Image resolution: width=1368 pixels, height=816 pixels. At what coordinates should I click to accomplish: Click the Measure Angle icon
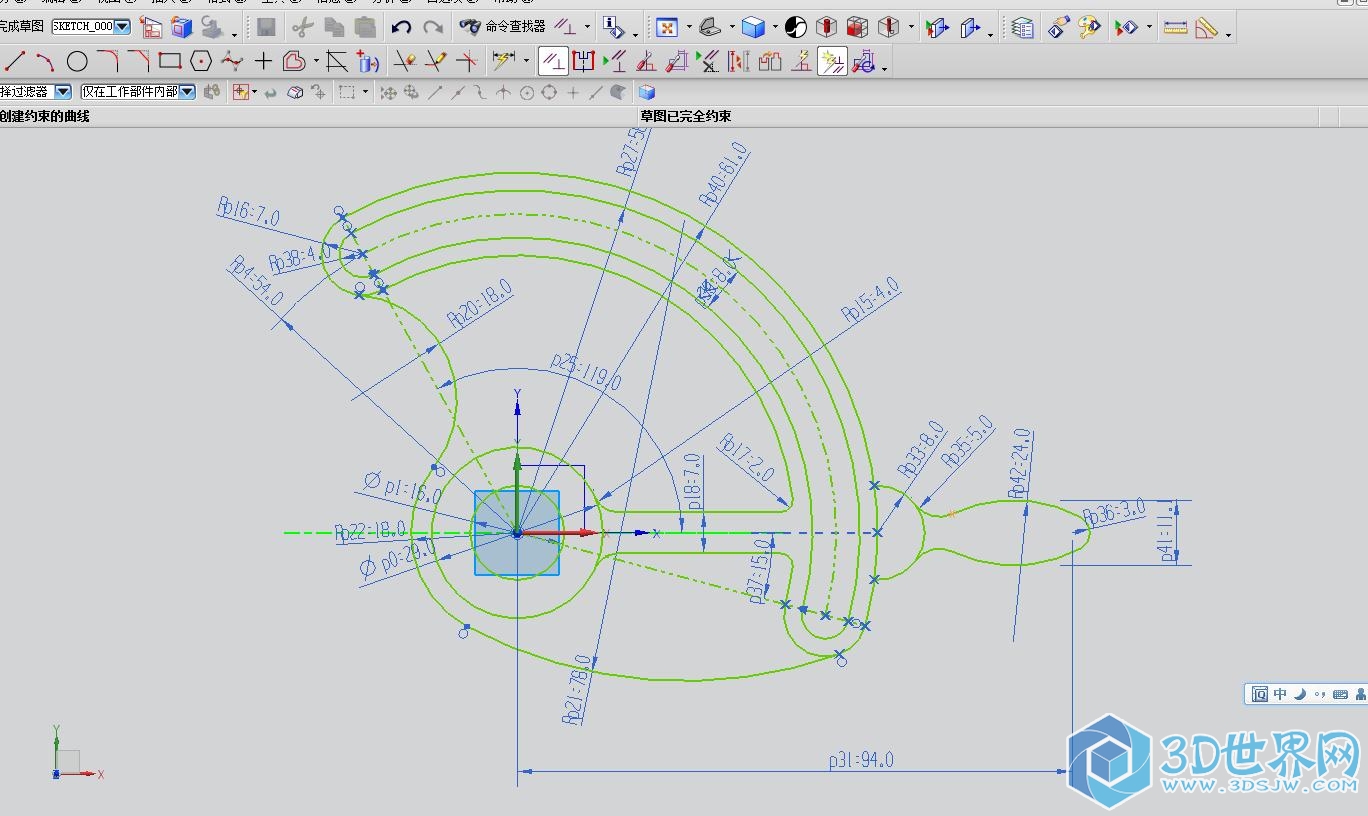click(x=1206, y=28)
